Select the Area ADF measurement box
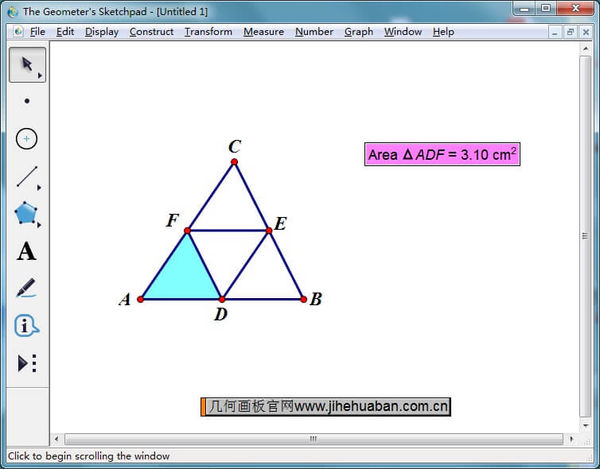 [x=442, y=154]
